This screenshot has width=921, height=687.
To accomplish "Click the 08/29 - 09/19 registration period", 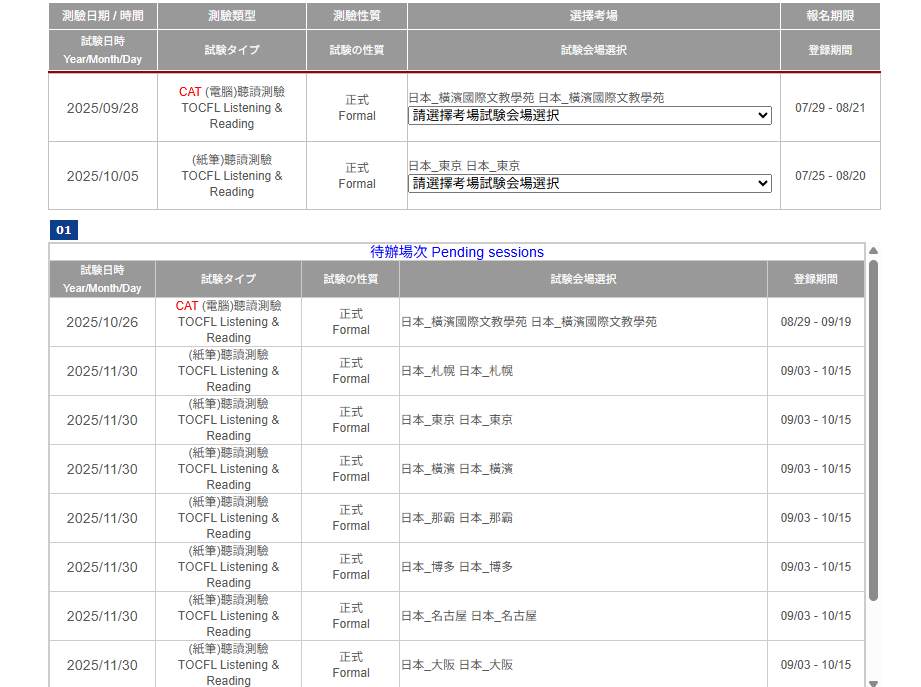I will 816,322.
